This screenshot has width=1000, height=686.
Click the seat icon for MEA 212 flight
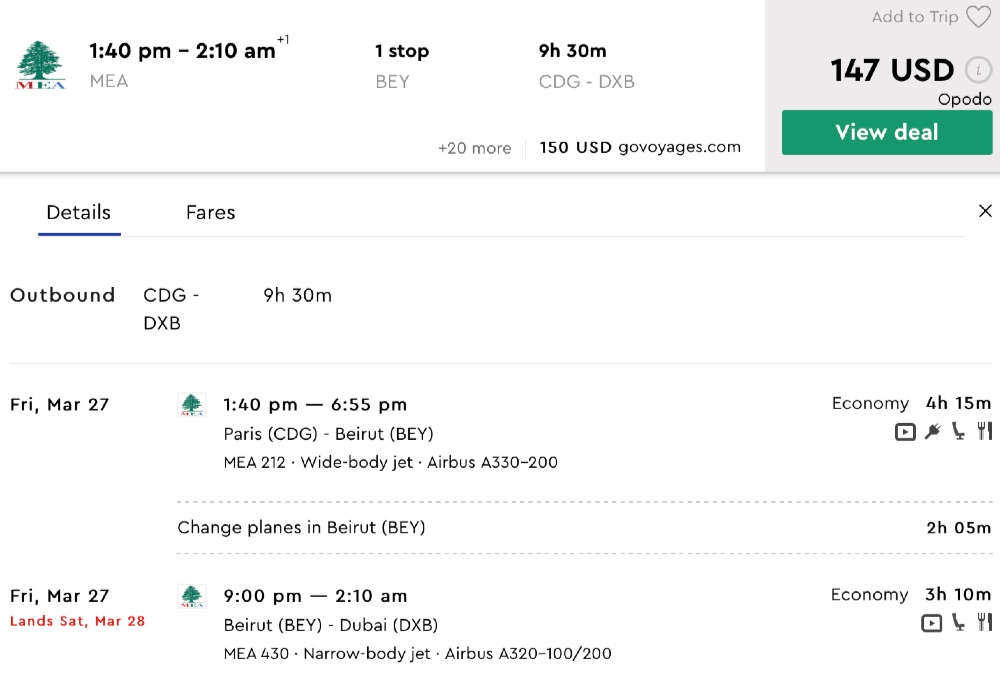click(x=959, y=432)
